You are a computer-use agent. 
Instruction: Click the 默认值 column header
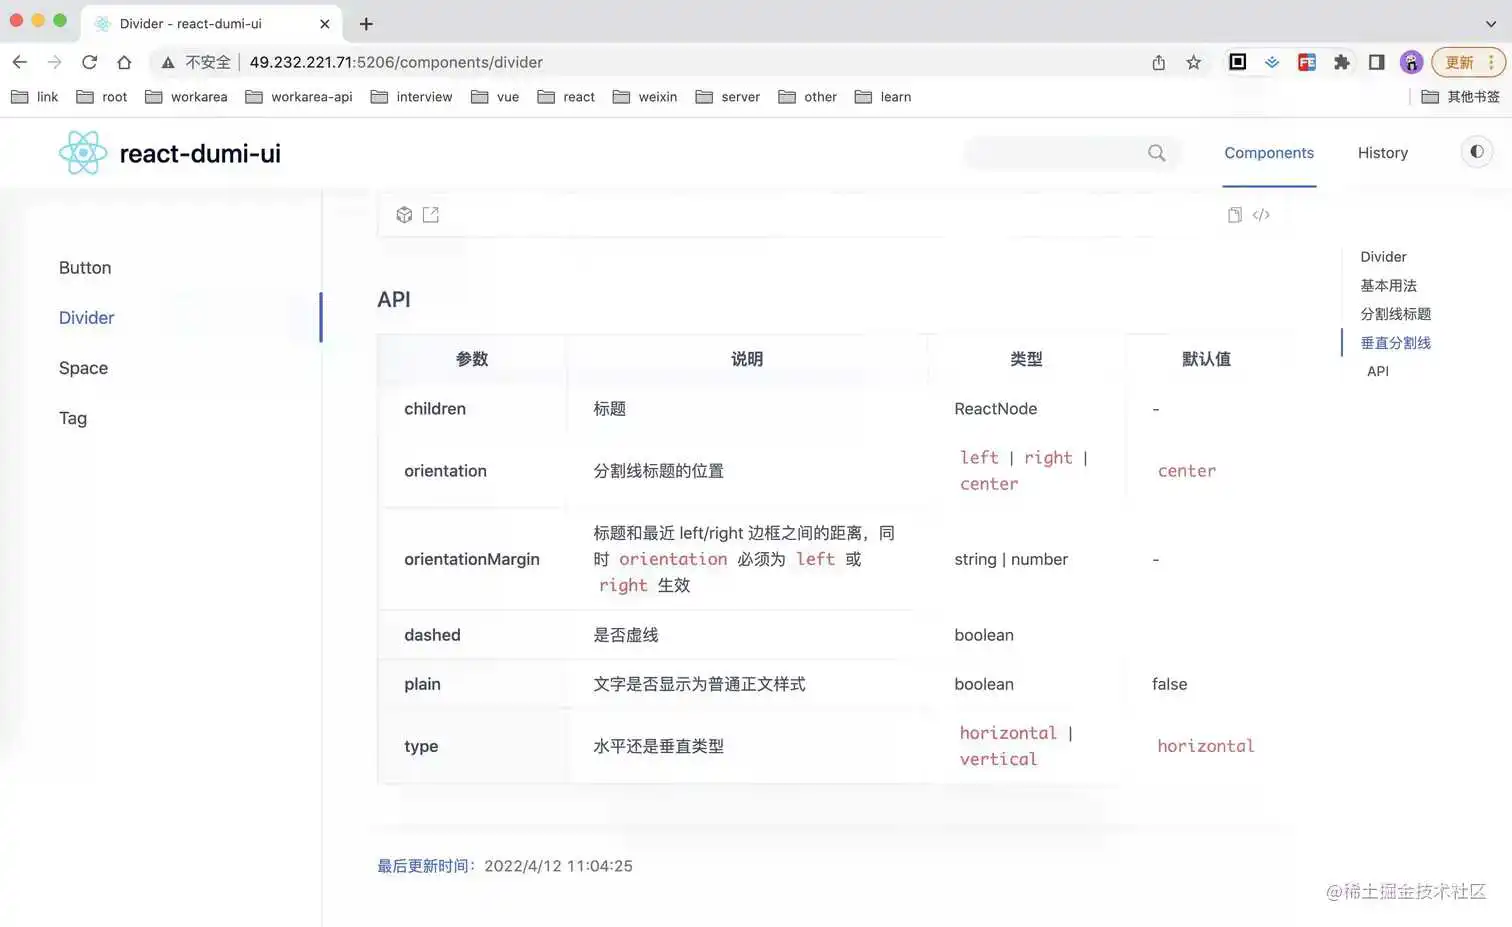point(1206,359)
